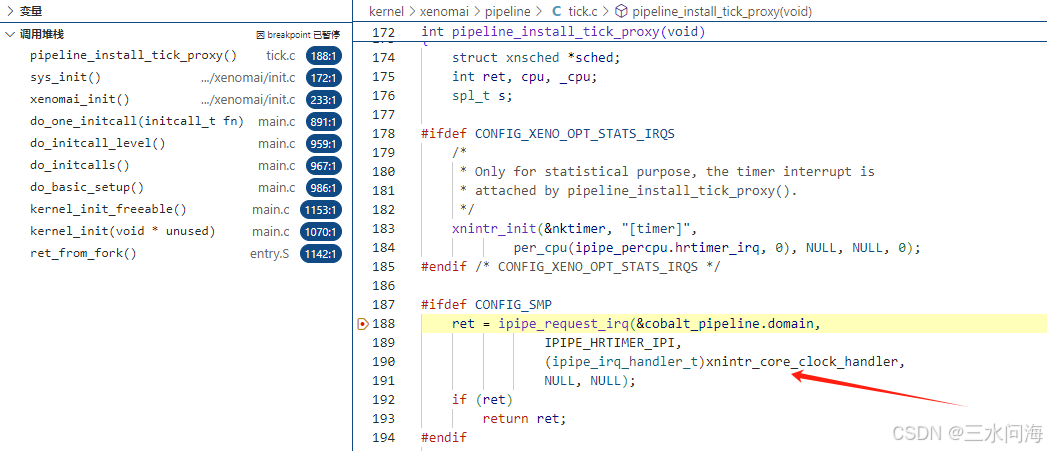
Task: Click the C file icon in breadcrumb
Action: click(556, 11)
